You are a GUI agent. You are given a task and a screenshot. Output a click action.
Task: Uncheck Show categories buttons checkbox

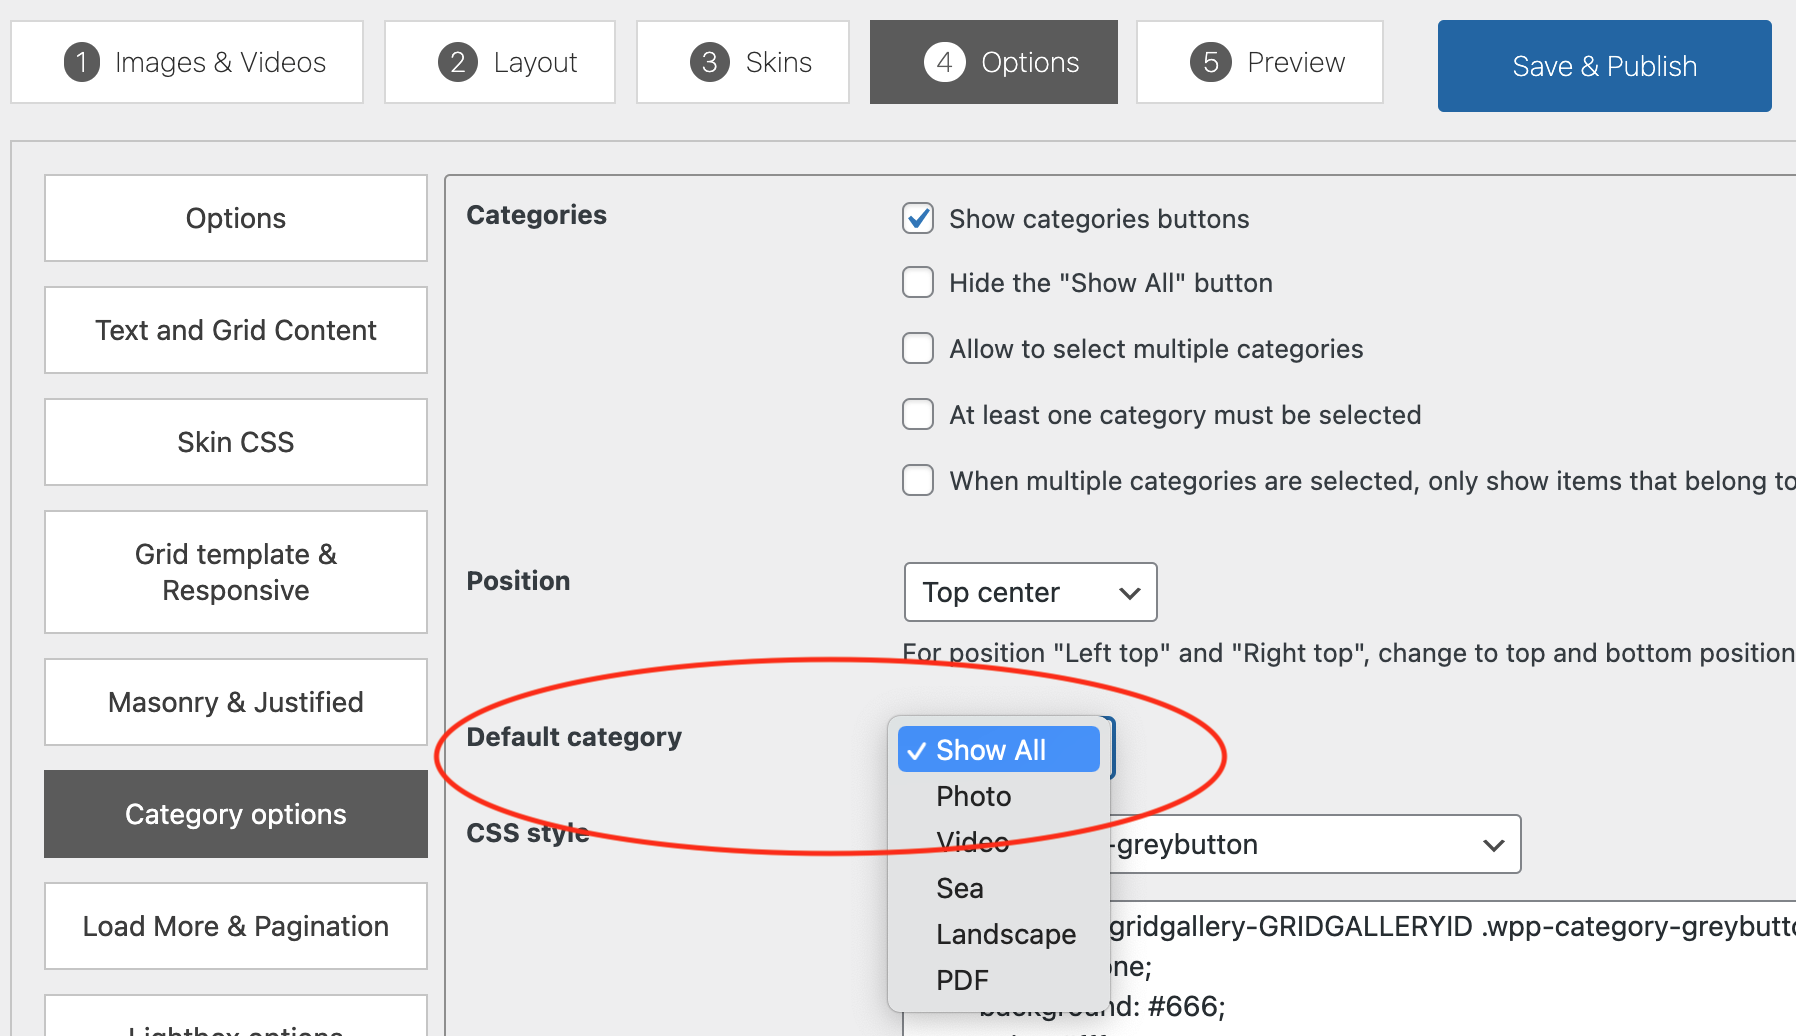918,218
